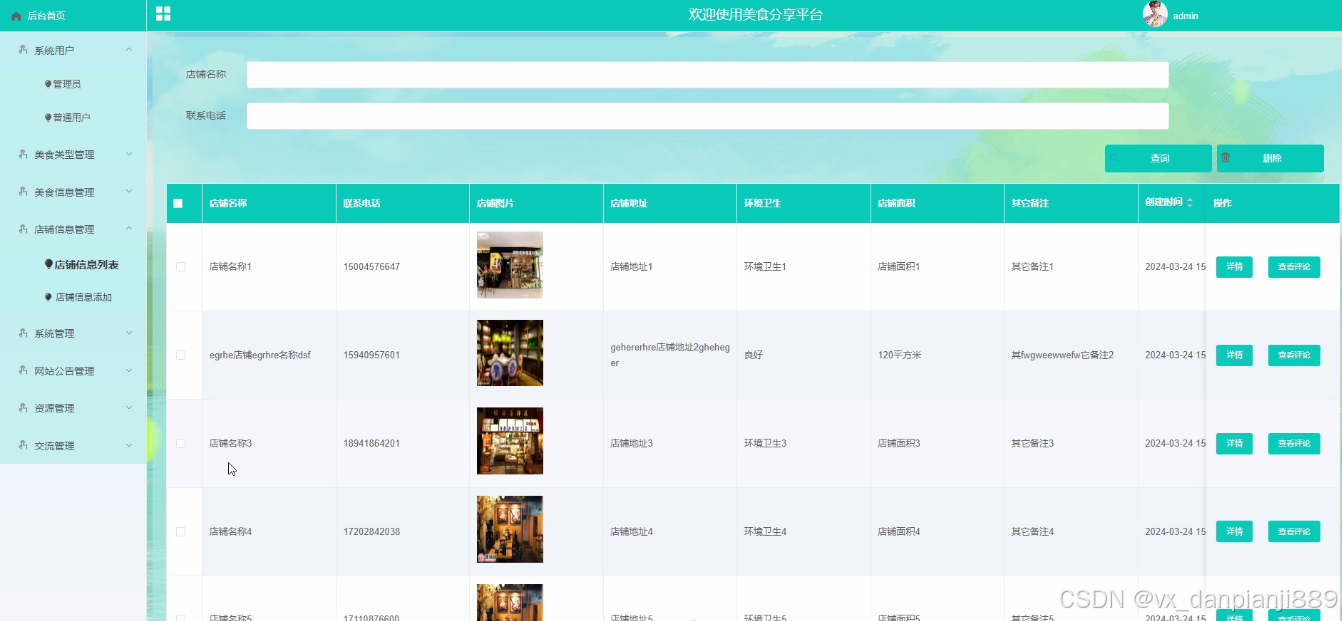Open the admin avatar picture

point(1155,14)
